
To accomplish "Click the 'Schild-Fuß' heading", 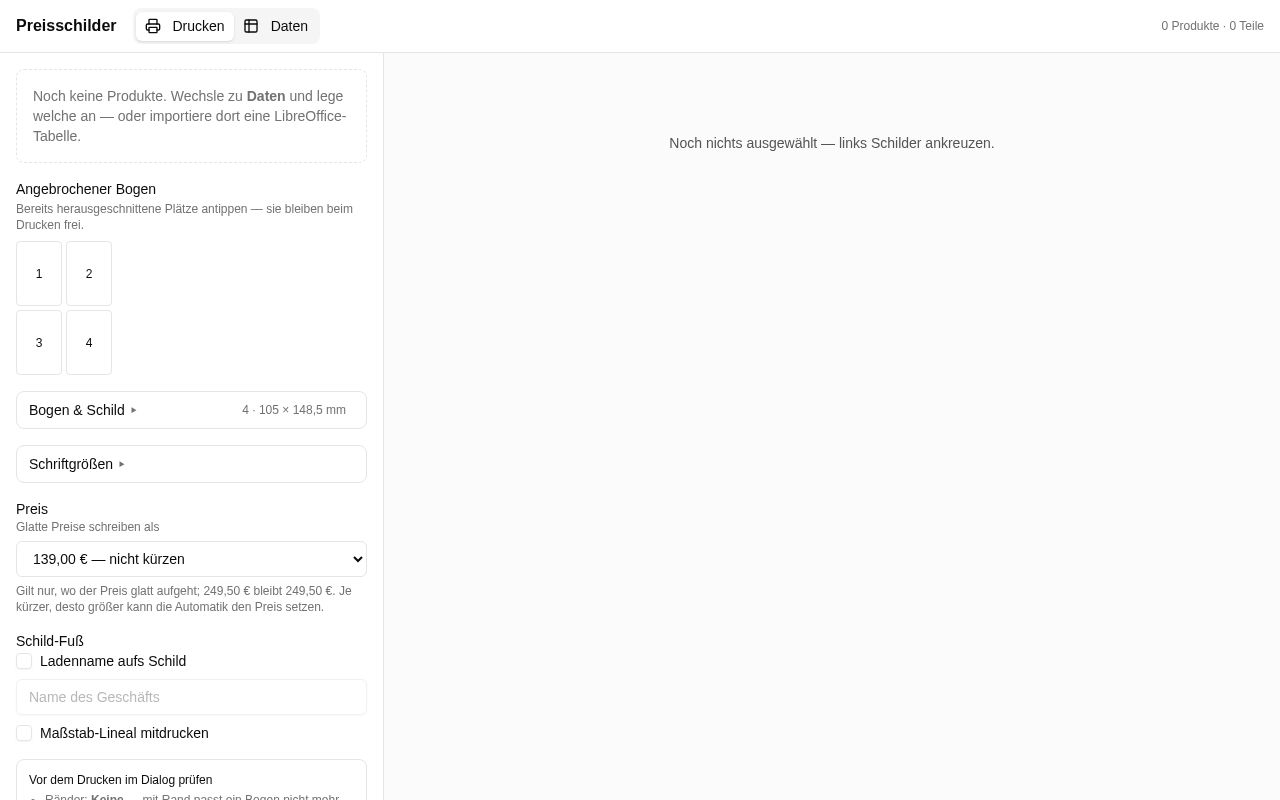I will [50, 641].
